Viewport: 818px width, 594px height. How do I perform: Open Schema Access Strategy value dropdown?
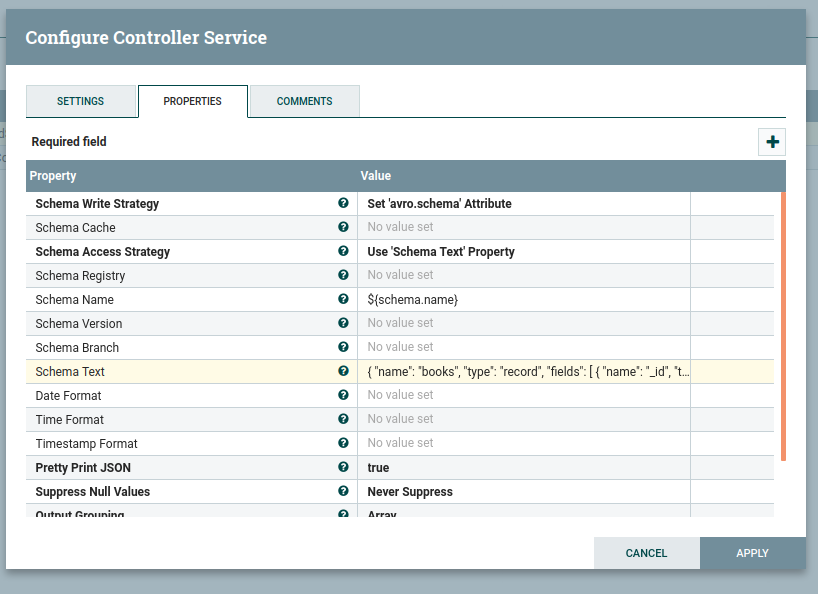click(x=523, y=252)
